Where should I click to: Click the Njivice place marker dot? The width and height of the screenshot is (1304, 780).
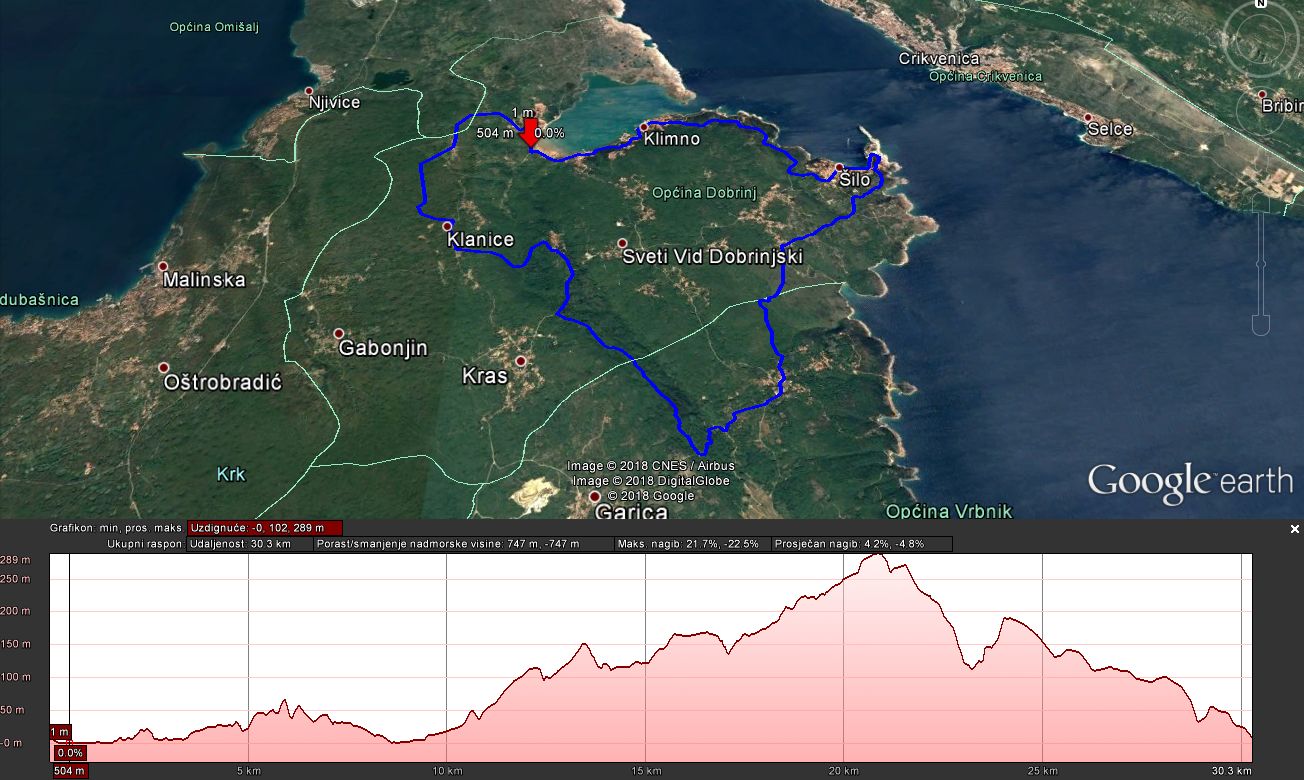pyautogui.click(x=310, y=91)
